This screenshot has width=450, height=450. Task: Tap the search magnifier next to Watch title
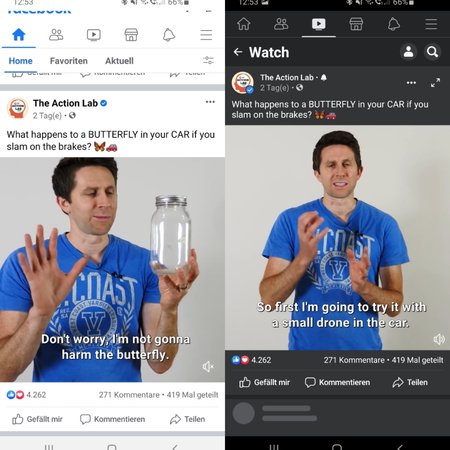tap(432, 52)
